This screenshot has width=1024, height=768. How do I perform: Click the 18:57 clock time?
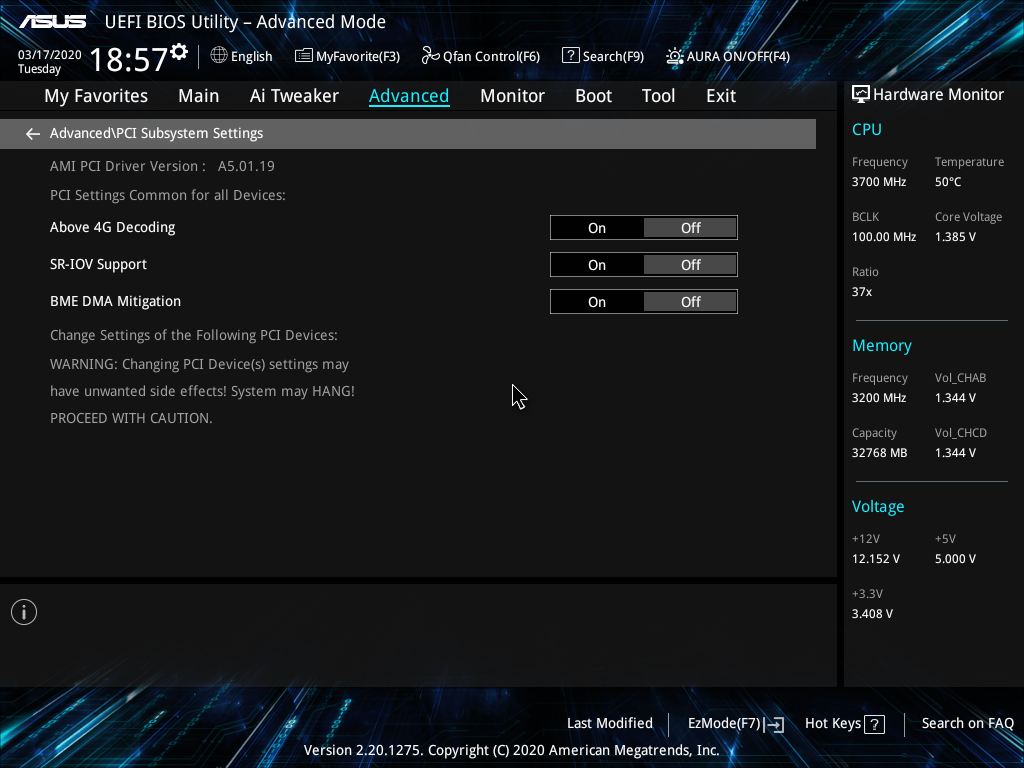128,59
